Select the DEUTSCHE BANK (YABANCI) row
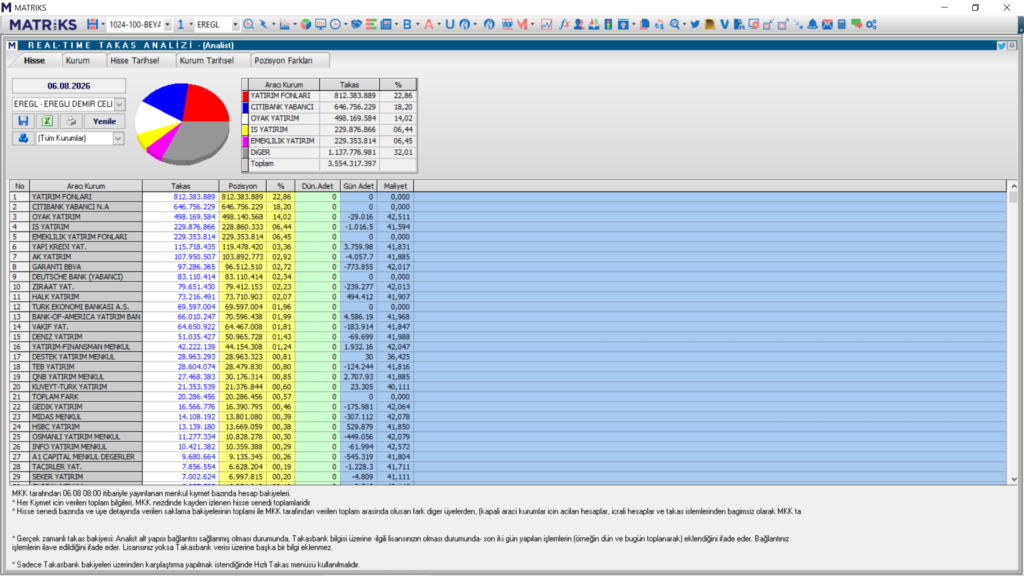This screenshot has height=576, width=1024. [x=508, y=277]
